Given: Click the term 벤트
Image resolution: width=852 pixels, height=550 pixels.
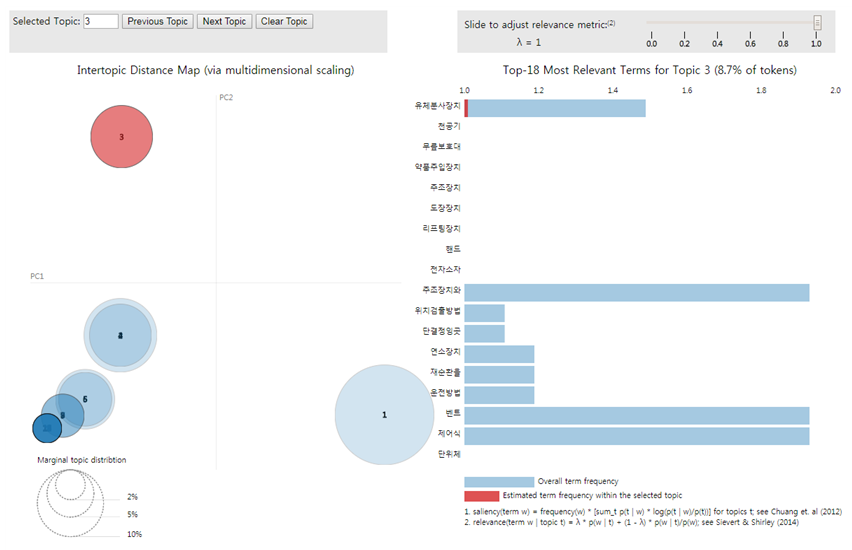Looking at the screenshot, I should coord(453,413).
